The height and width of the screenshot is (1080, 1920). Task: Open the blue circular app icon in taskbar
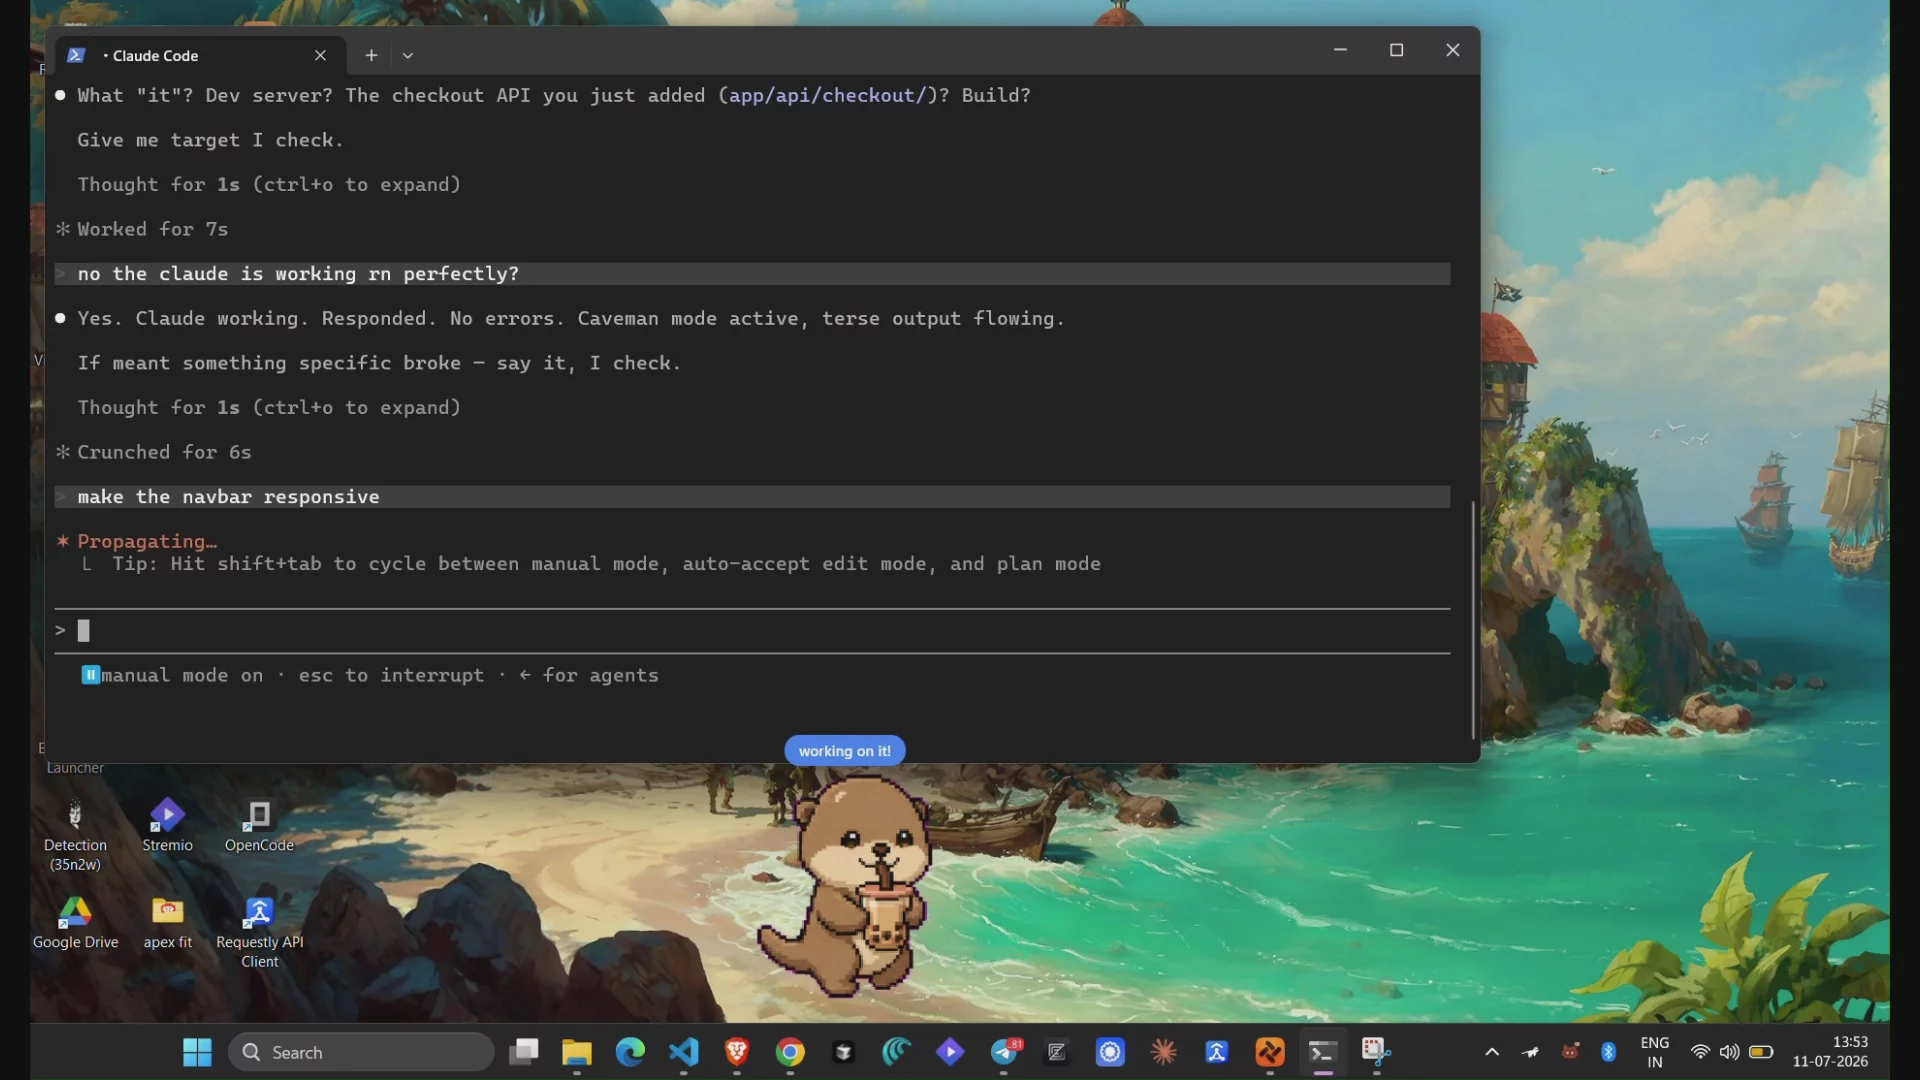pos(1110,1052)
